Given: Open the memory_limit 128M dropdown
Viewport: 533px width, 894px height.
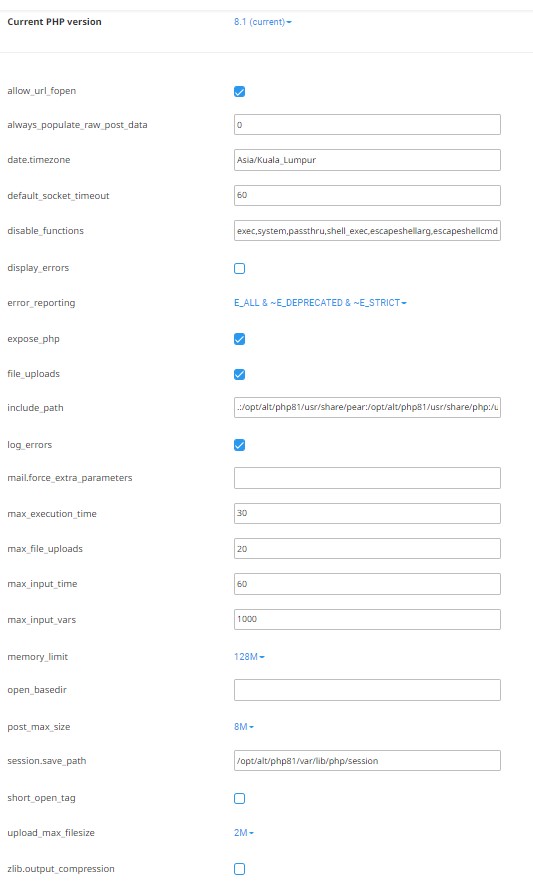Looking at the screenshot, I should pos(249,657).
